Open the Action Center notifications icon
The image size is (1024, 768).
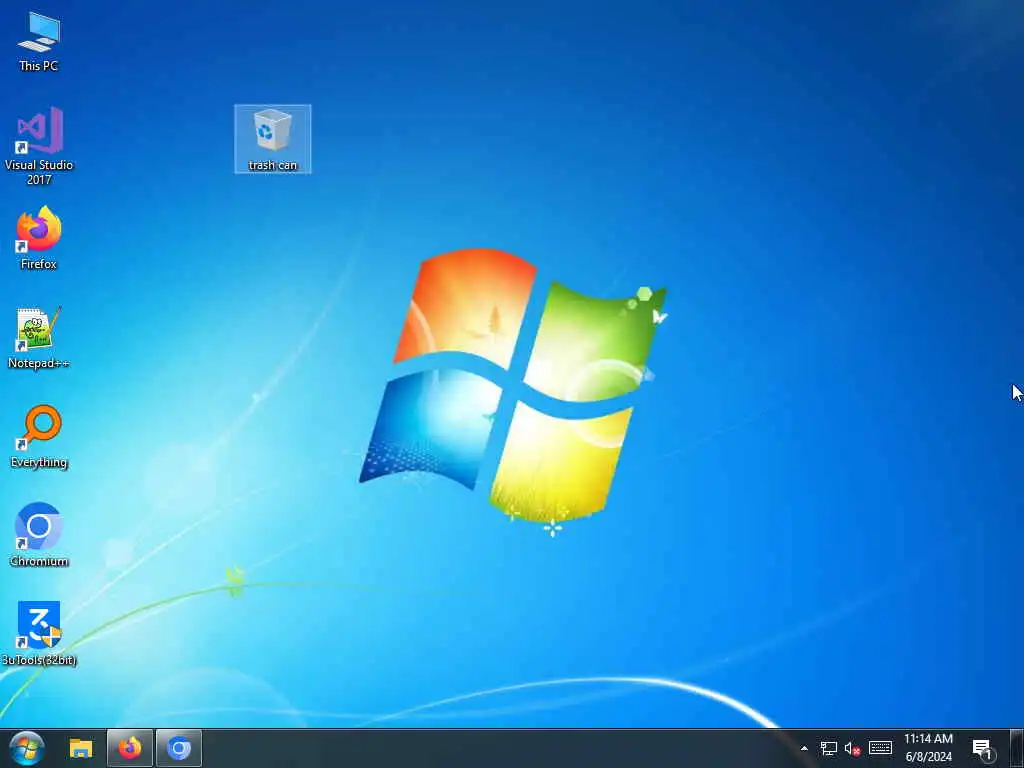click(x=982, y=749)
